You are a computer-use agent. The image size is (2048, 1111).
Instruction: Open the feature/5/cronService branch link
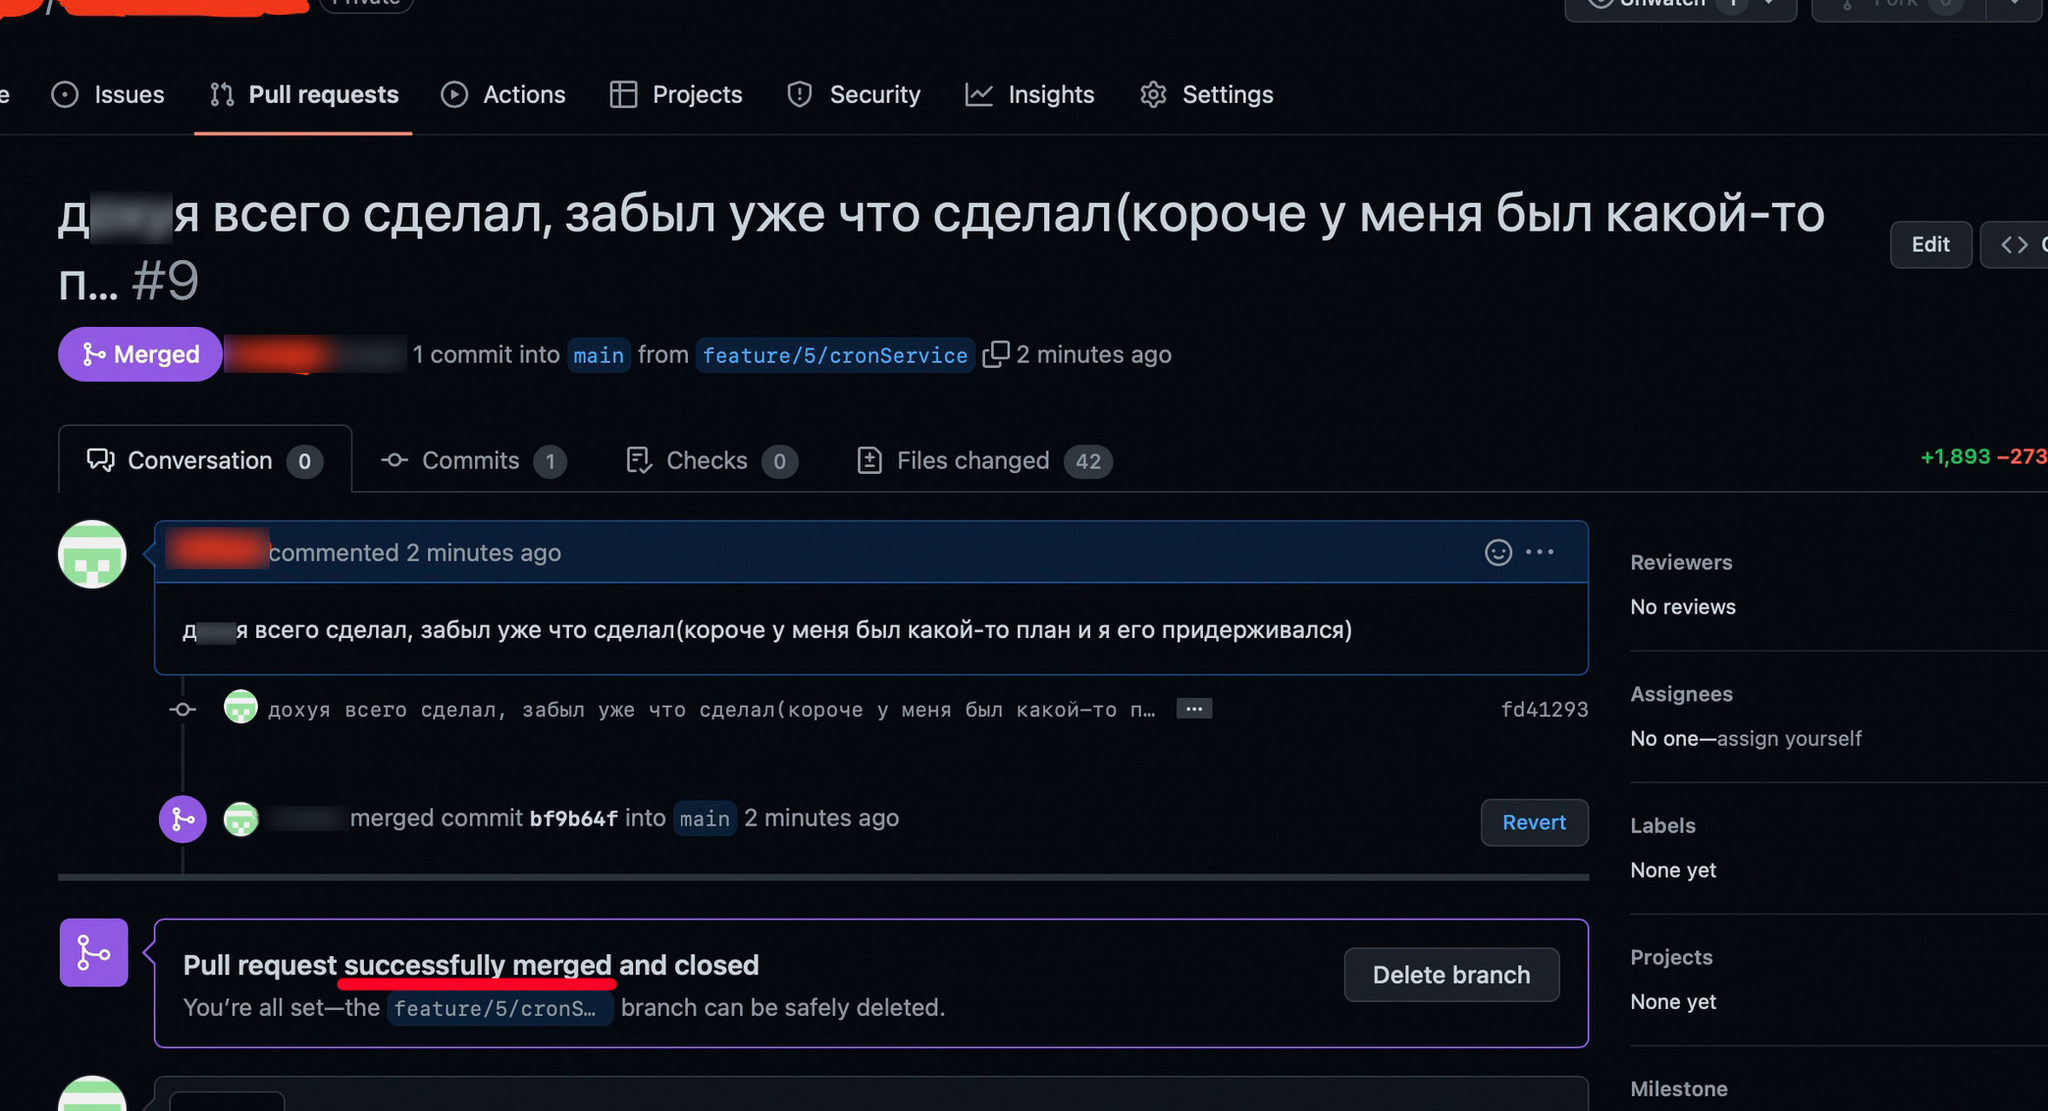pos(834,355)
